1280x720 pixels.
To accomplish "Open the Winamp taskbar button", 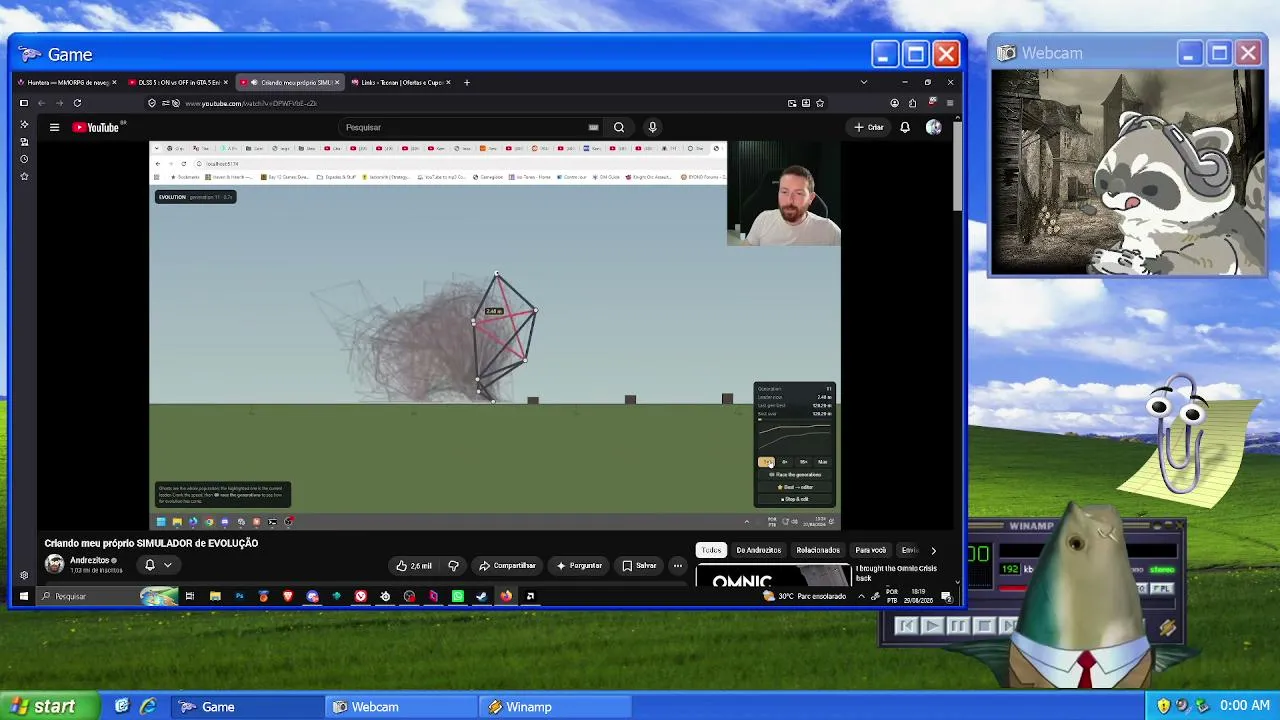I will (555, 706).
